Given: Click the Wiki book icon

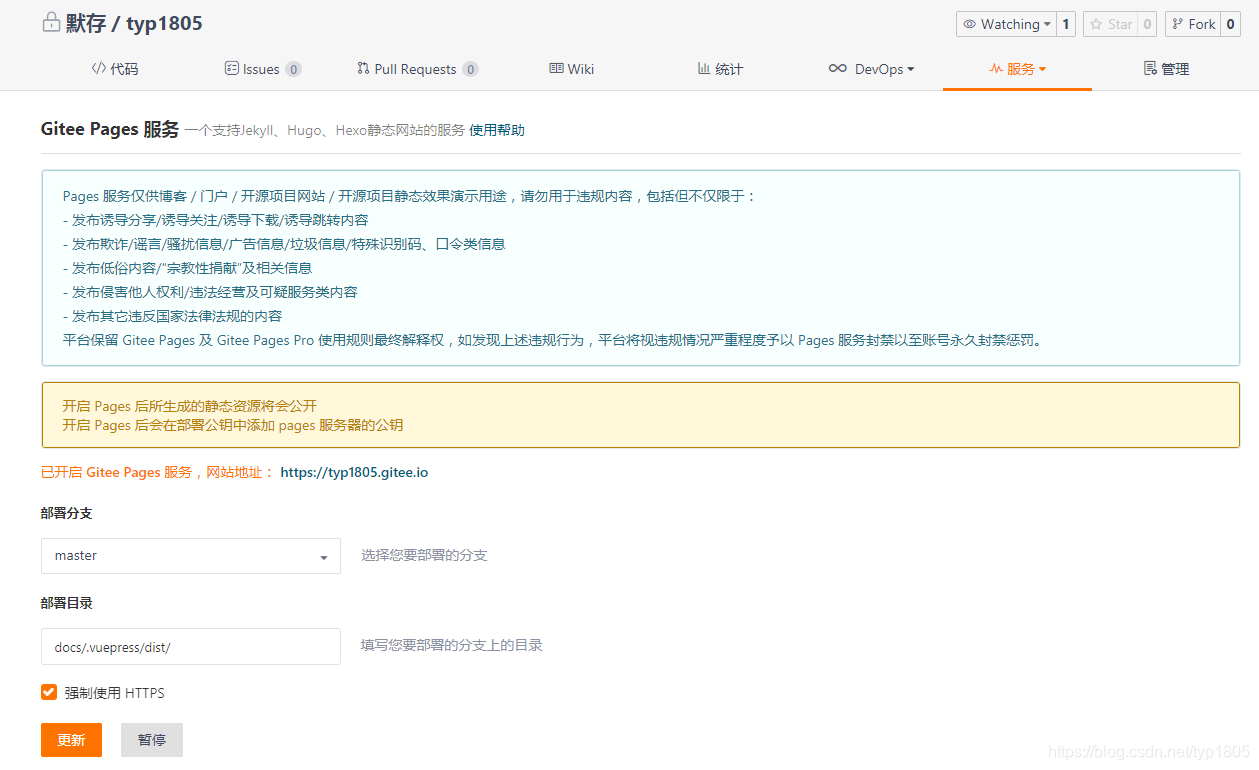Looking at the screenshot, I should tap(556, 69).
